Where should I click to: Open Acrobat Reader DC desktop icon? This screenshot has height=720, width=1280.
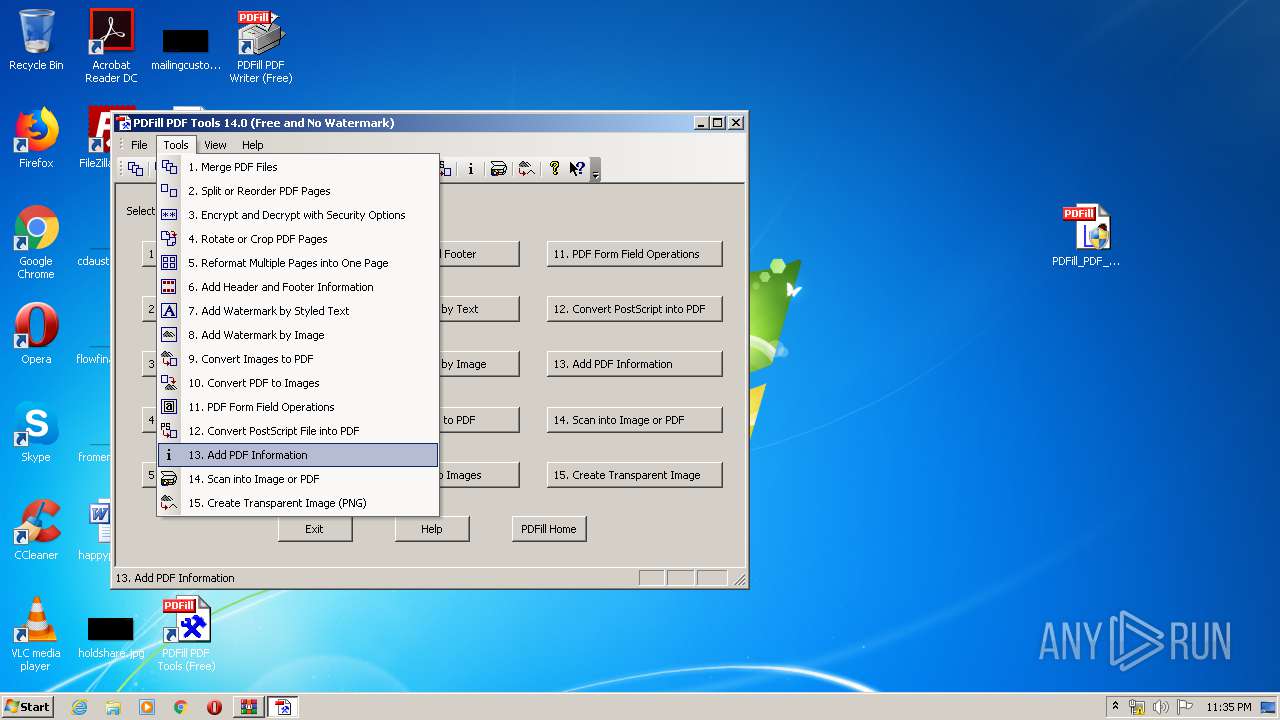(111, 46)
